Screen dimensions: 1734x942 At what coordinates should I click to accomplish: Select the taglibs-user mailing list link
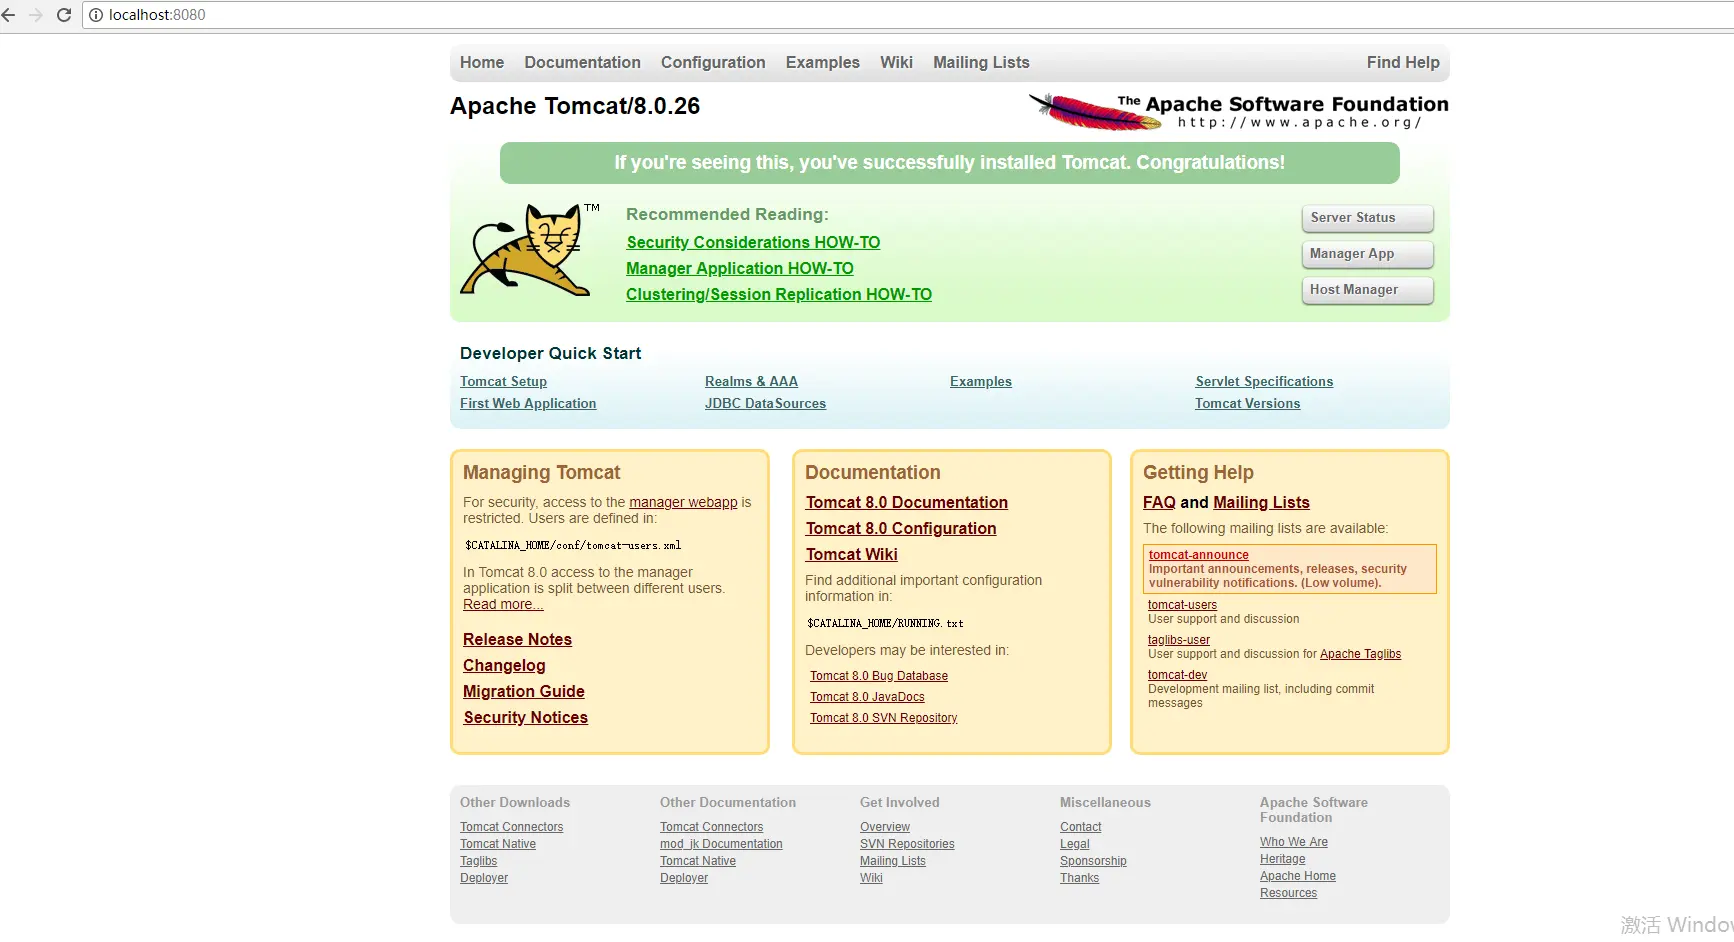tap(1179, 640)
